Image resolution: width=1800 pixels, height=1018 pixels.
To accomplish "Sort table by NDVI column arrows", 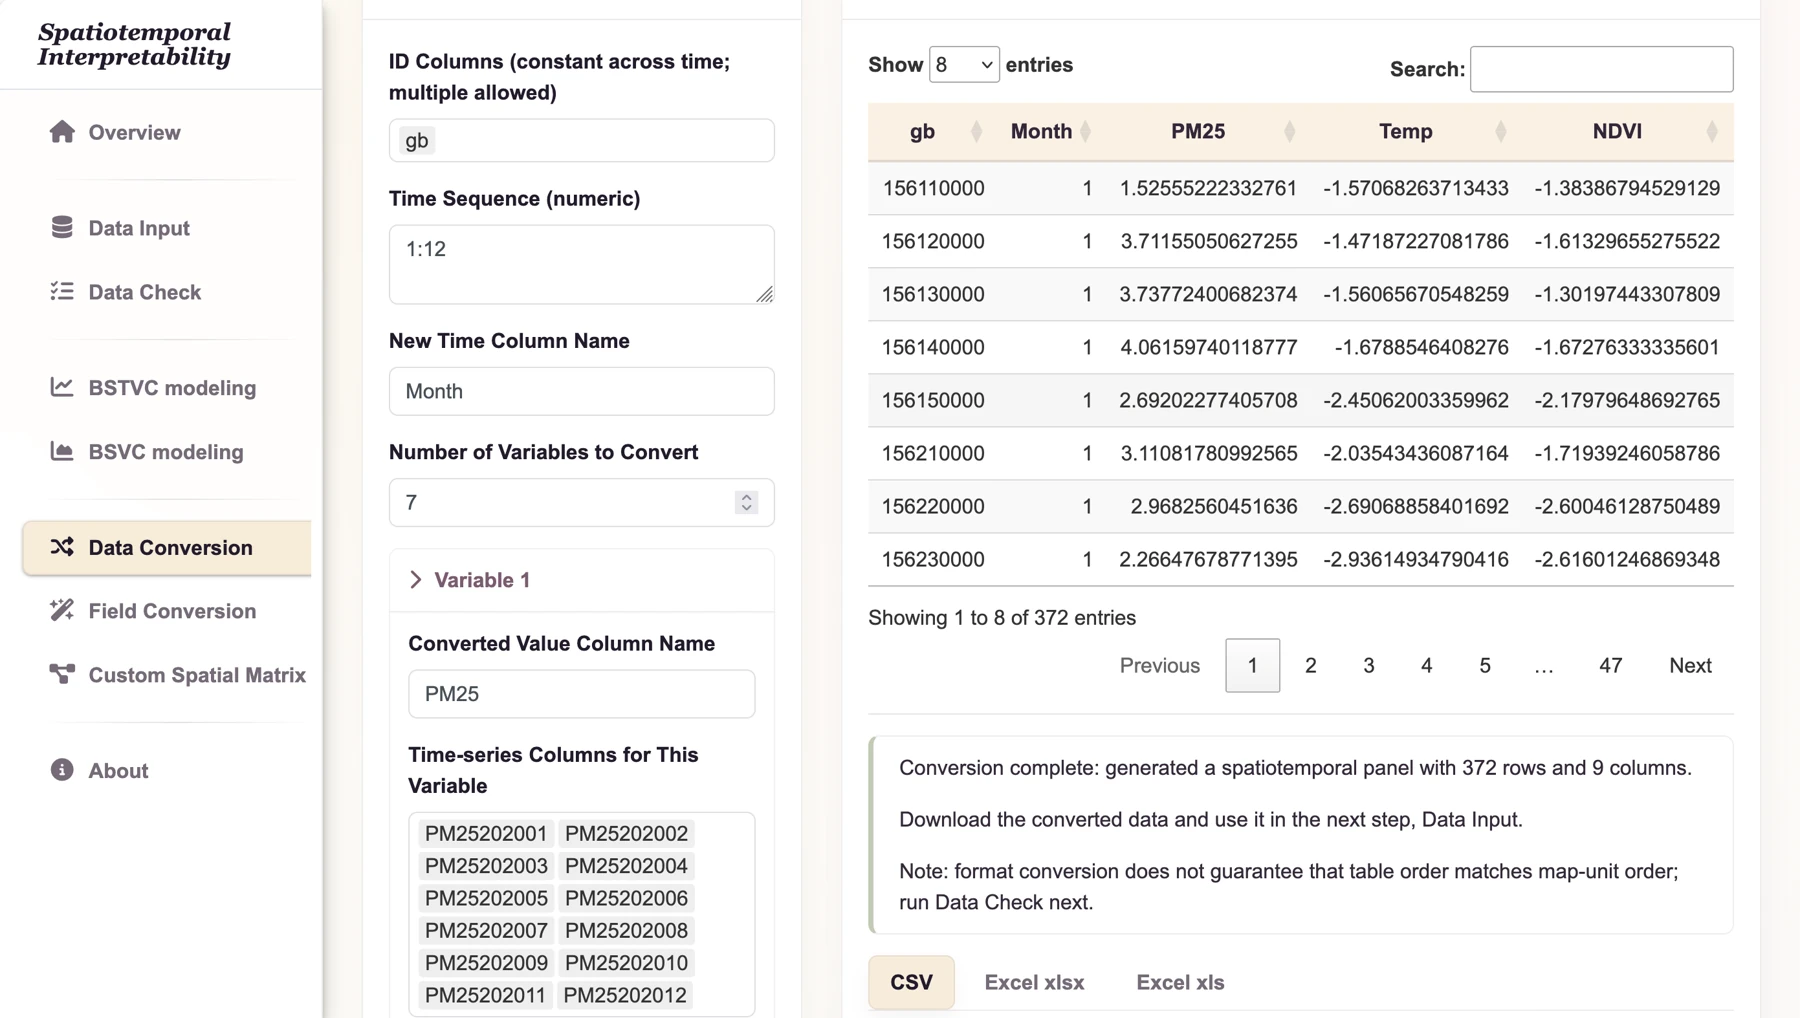I will (x=1711, y=131).
